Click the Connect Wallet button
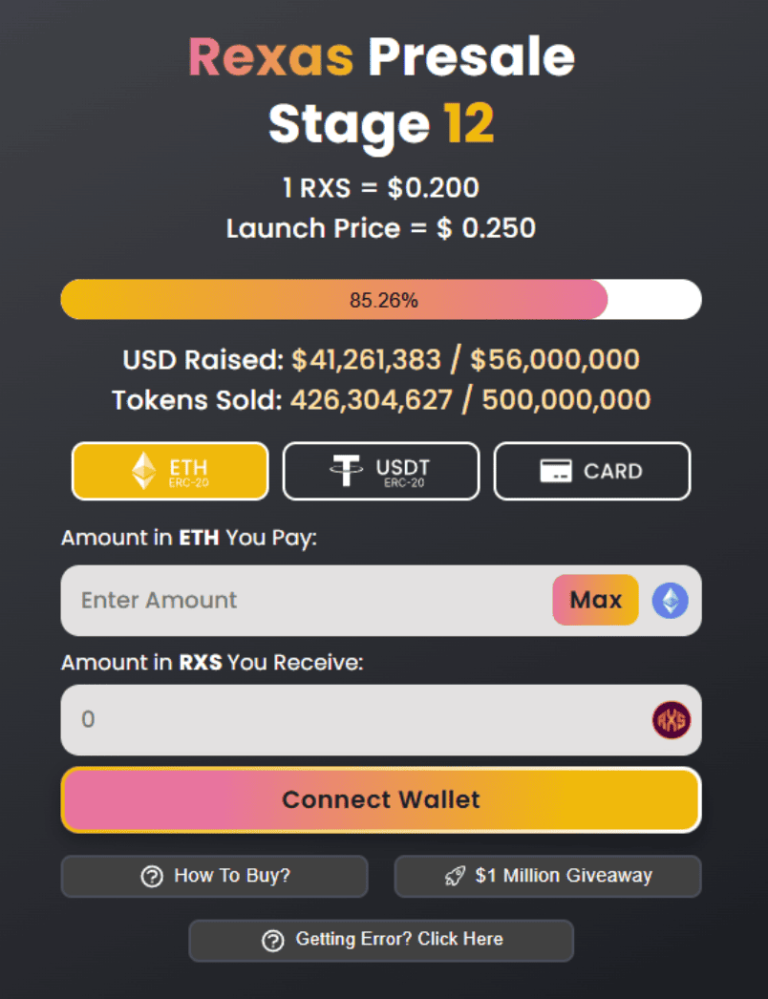 [381, 799]
